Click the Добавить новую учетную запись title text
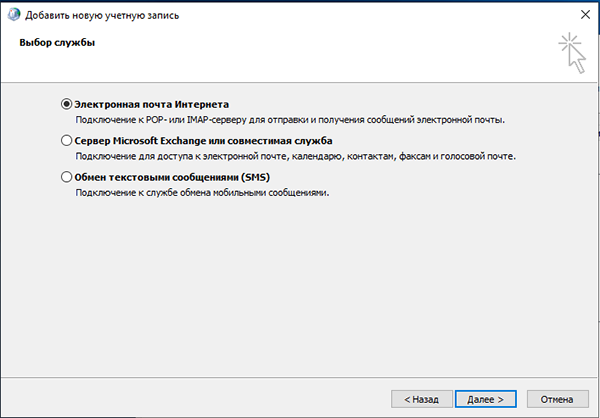 102,16
